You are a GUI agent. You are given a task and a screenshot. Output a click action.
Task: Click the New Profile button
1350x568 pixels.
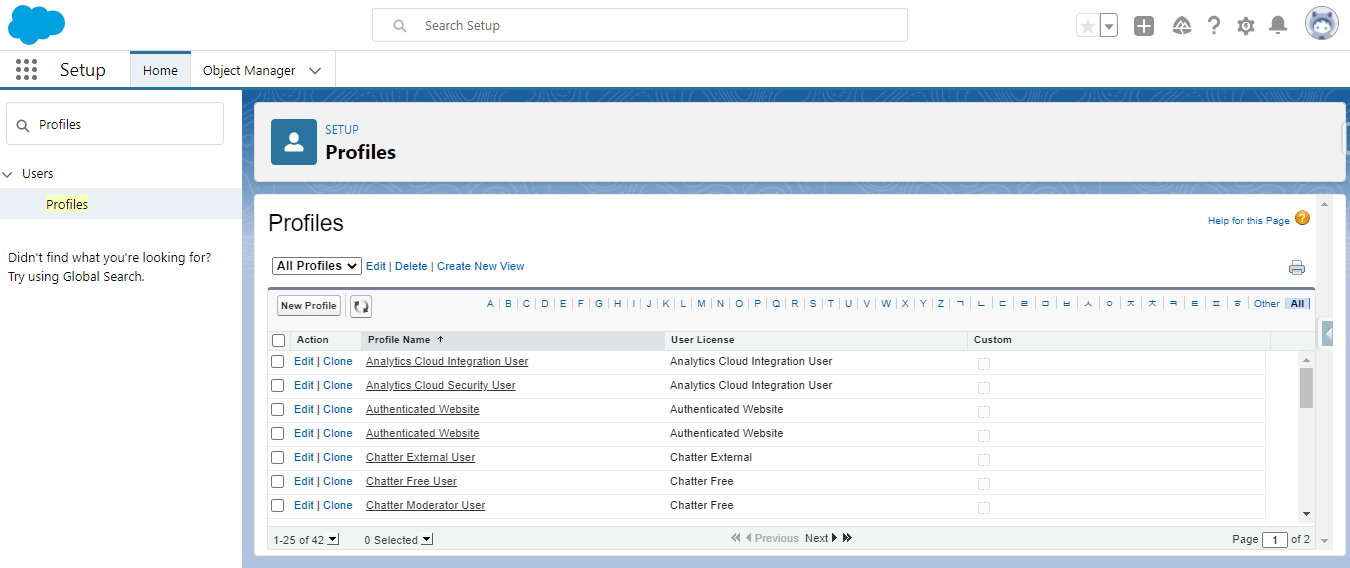(308, 306)
